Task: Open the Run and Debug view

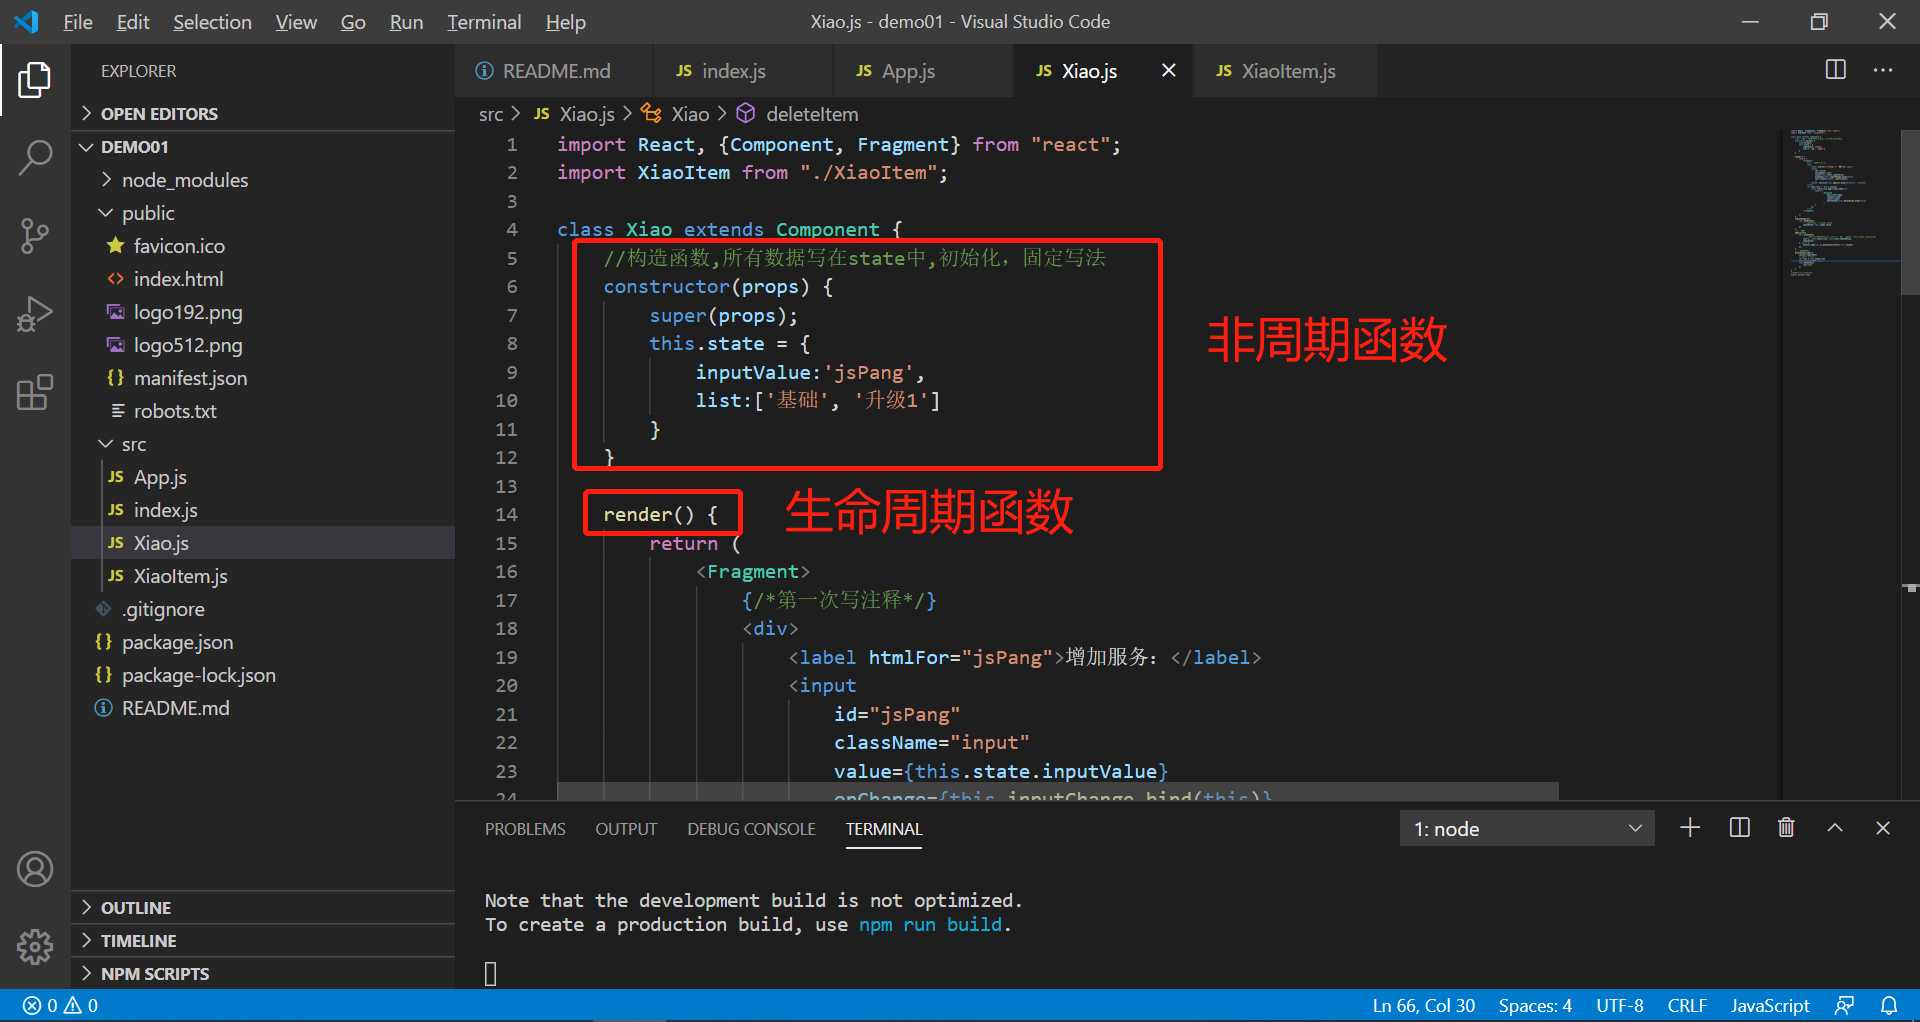Action: point(35,314)
